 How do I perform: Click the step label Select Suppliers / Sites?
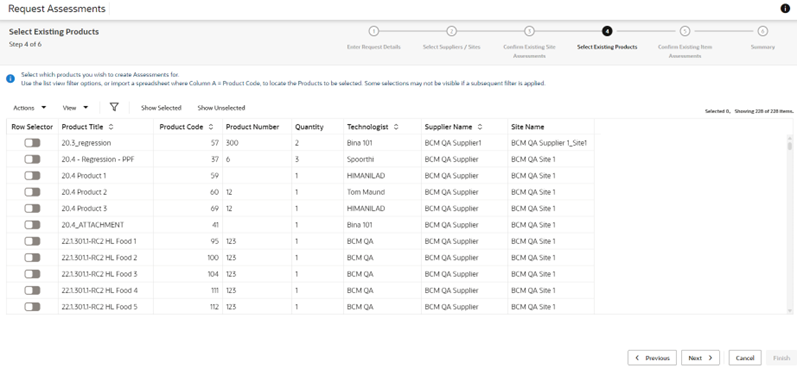tap(451, 47)
